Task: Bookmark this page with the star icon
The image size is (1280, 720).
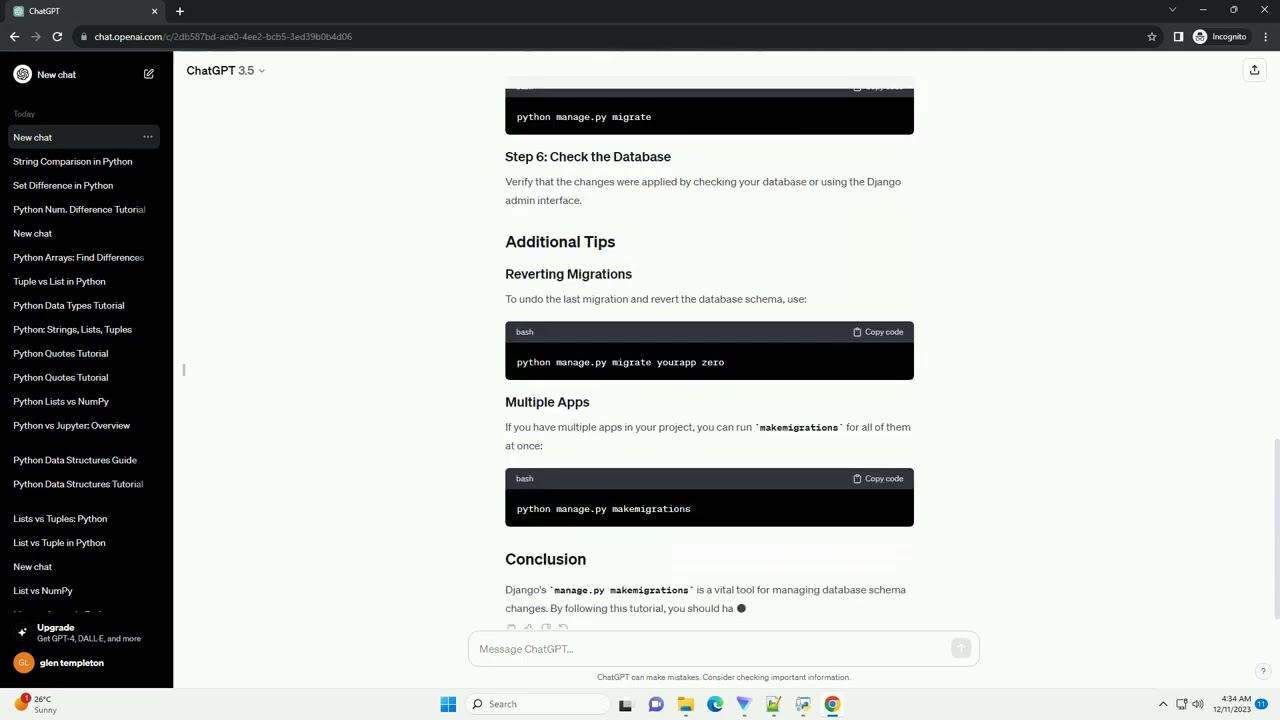Action: pyautogui.click(x=1152, y=37)
